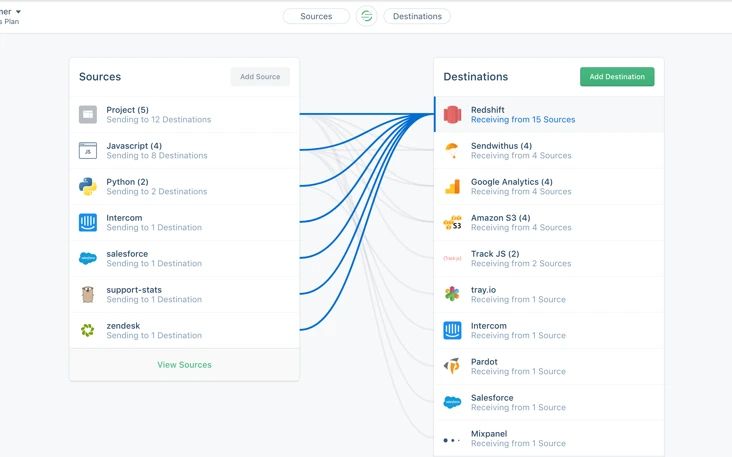Click the Google Analytics icon

click(452, 186)
